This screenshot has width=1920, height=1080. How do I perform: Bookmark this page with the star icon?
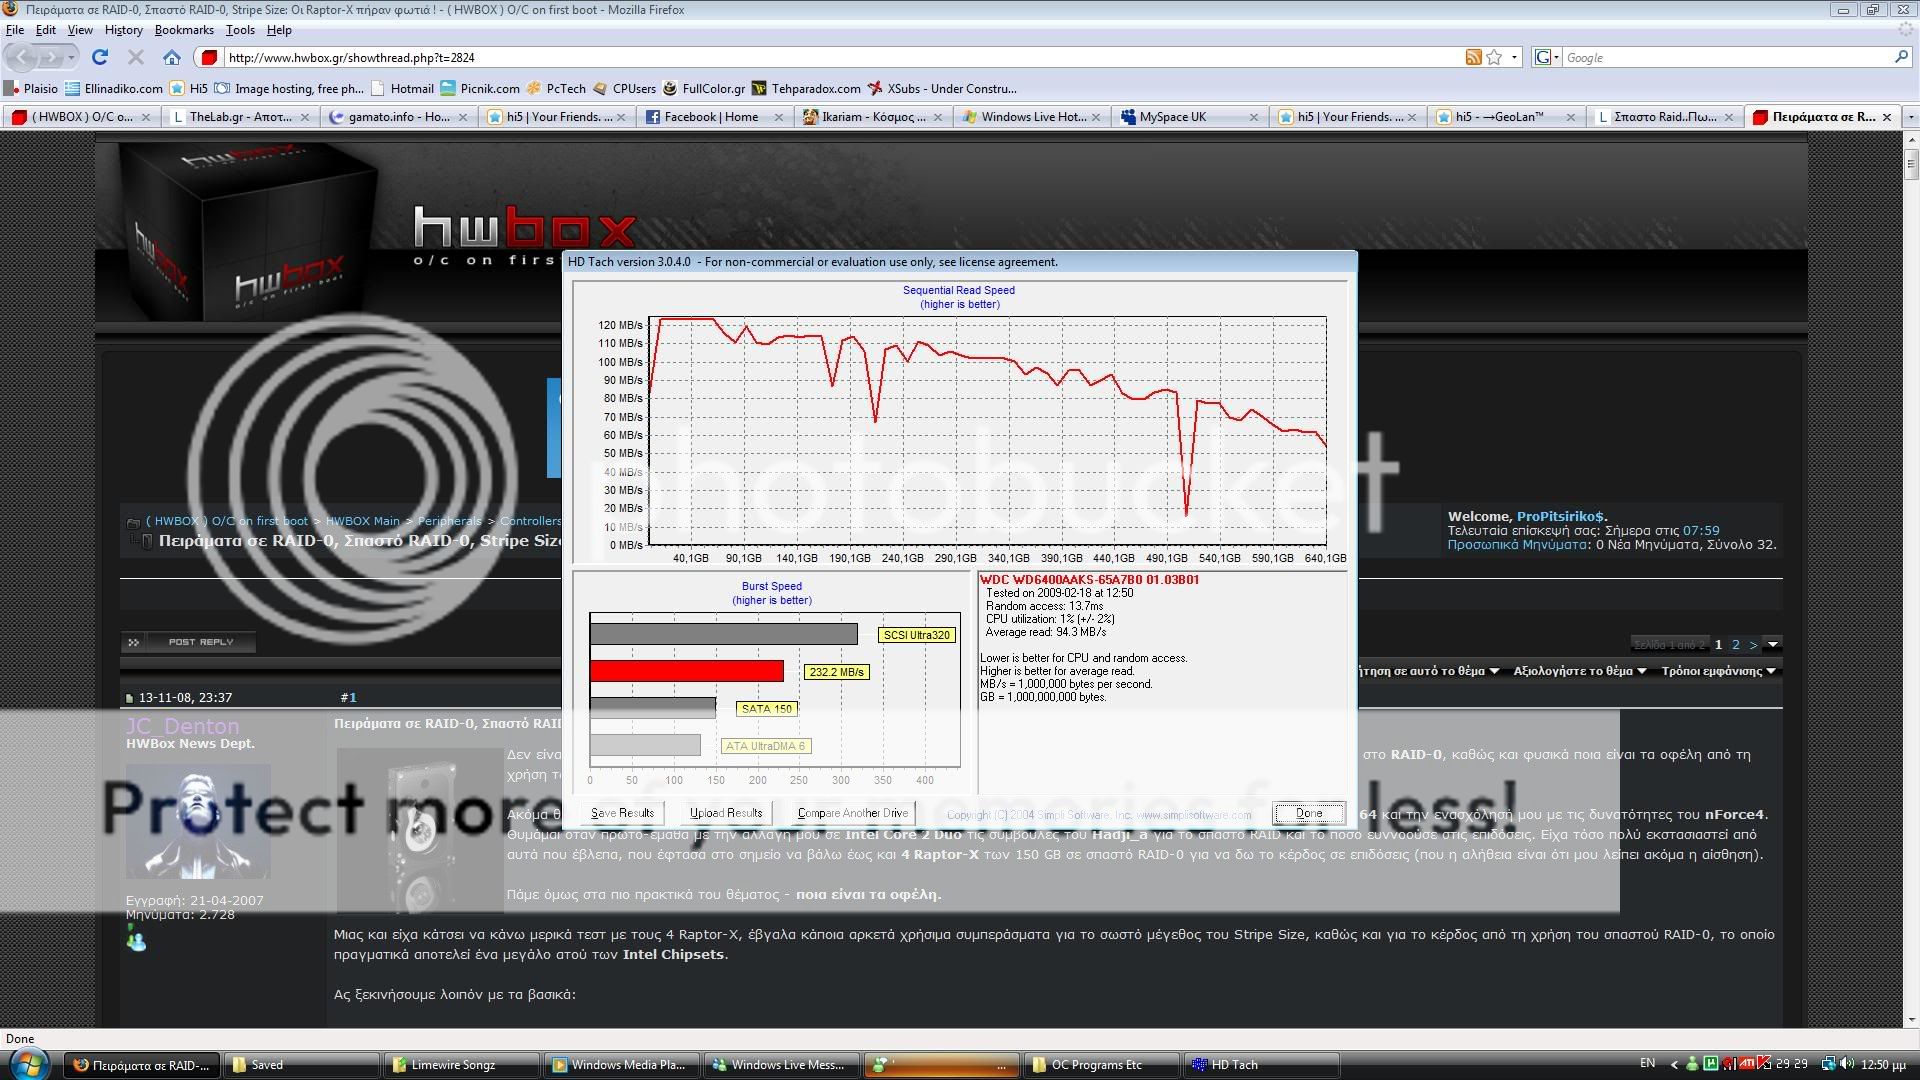(x=1494, y=57)
